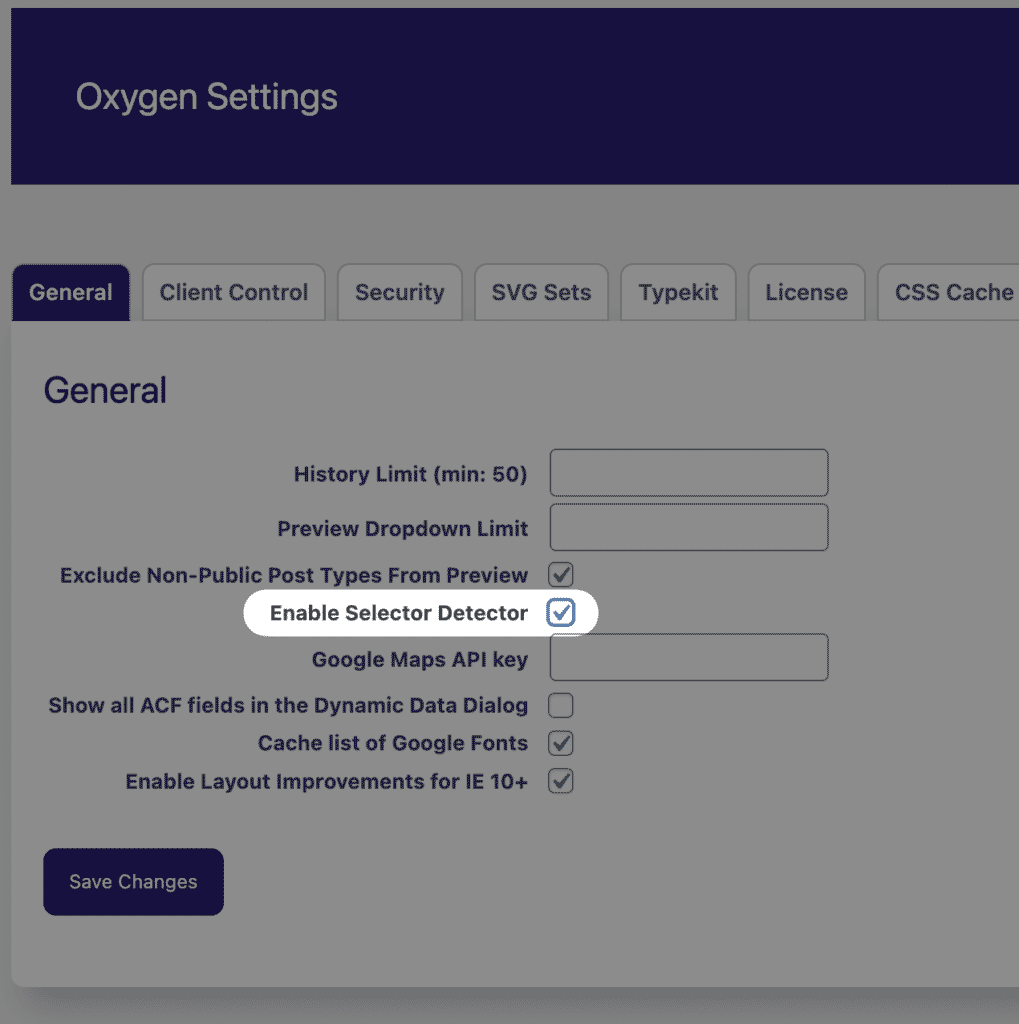Viewport: 1019px width, 1024px height.
Task: Click the Cache list of Google Fonts label
Action: click(x=393, y=743)
